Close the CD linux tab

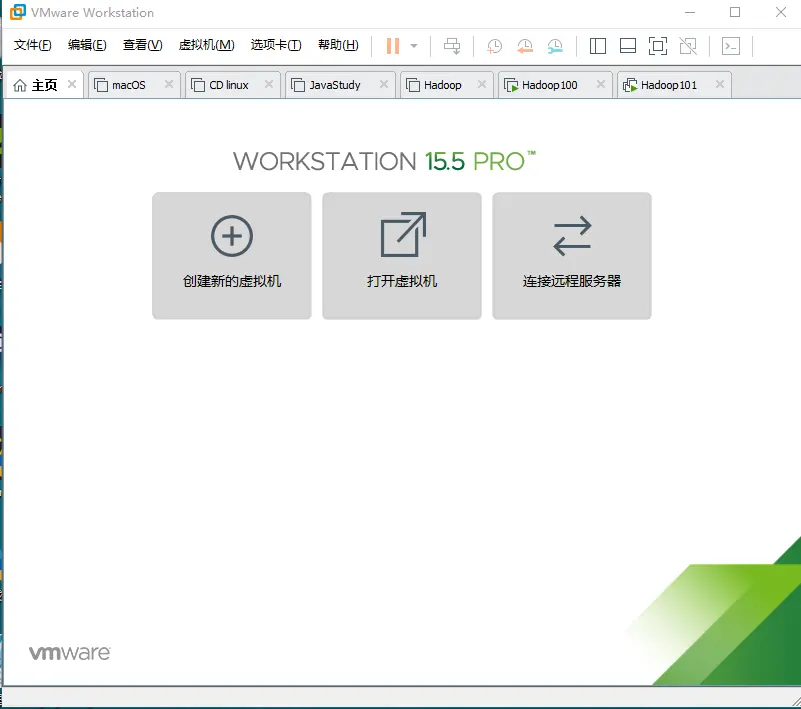tap(269, 84)
